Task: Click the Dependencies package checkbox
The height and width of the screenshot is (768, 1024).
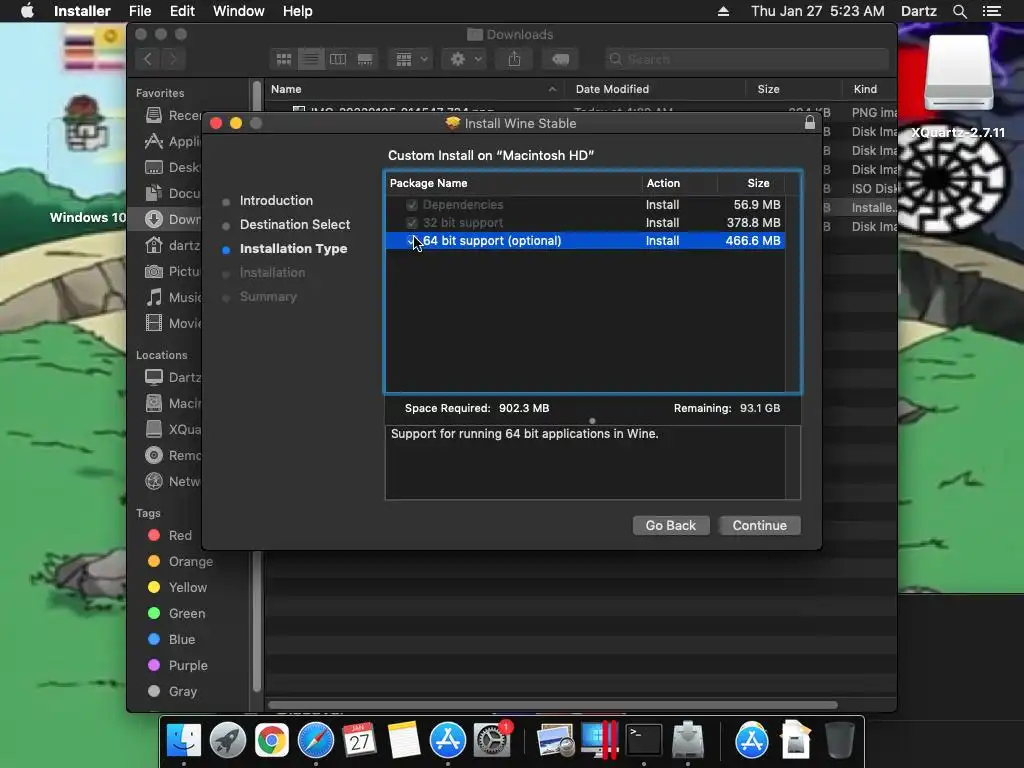Action: point(411,205)
